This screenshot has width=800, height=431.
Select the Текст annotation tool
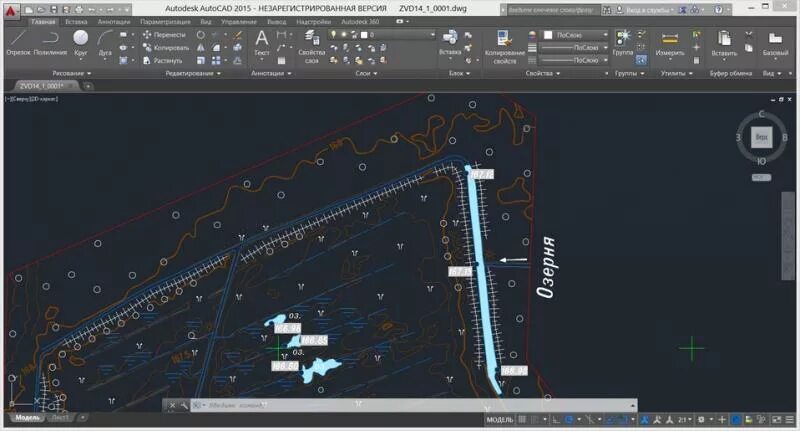[262, 42]
